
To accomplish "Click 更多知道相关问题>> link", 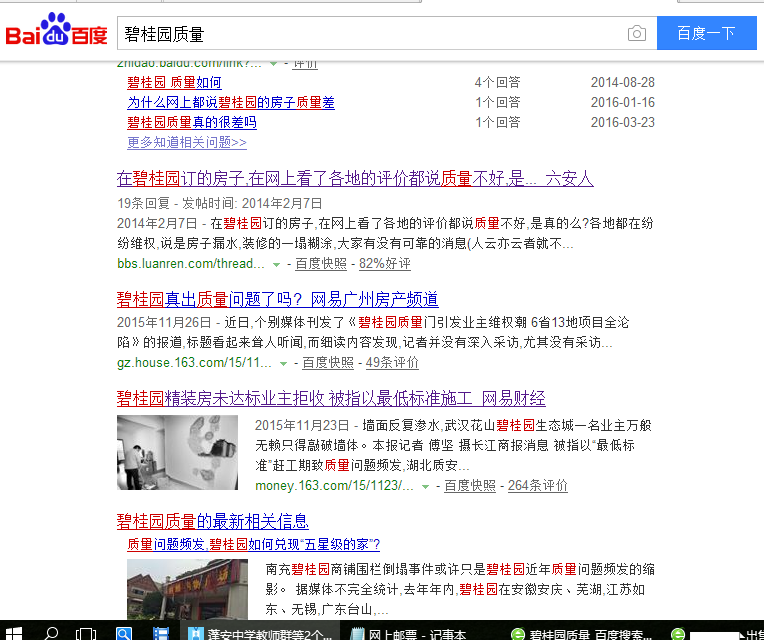I will point(187,142).
